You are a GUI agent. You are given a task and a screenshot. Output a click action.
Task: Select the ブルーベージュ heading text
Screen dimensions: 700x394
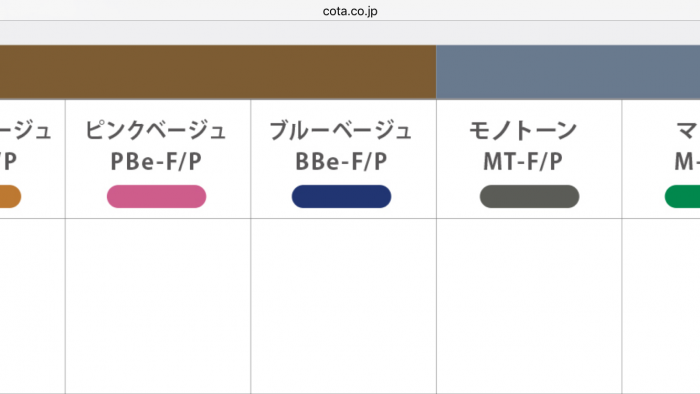click(341, 130)
